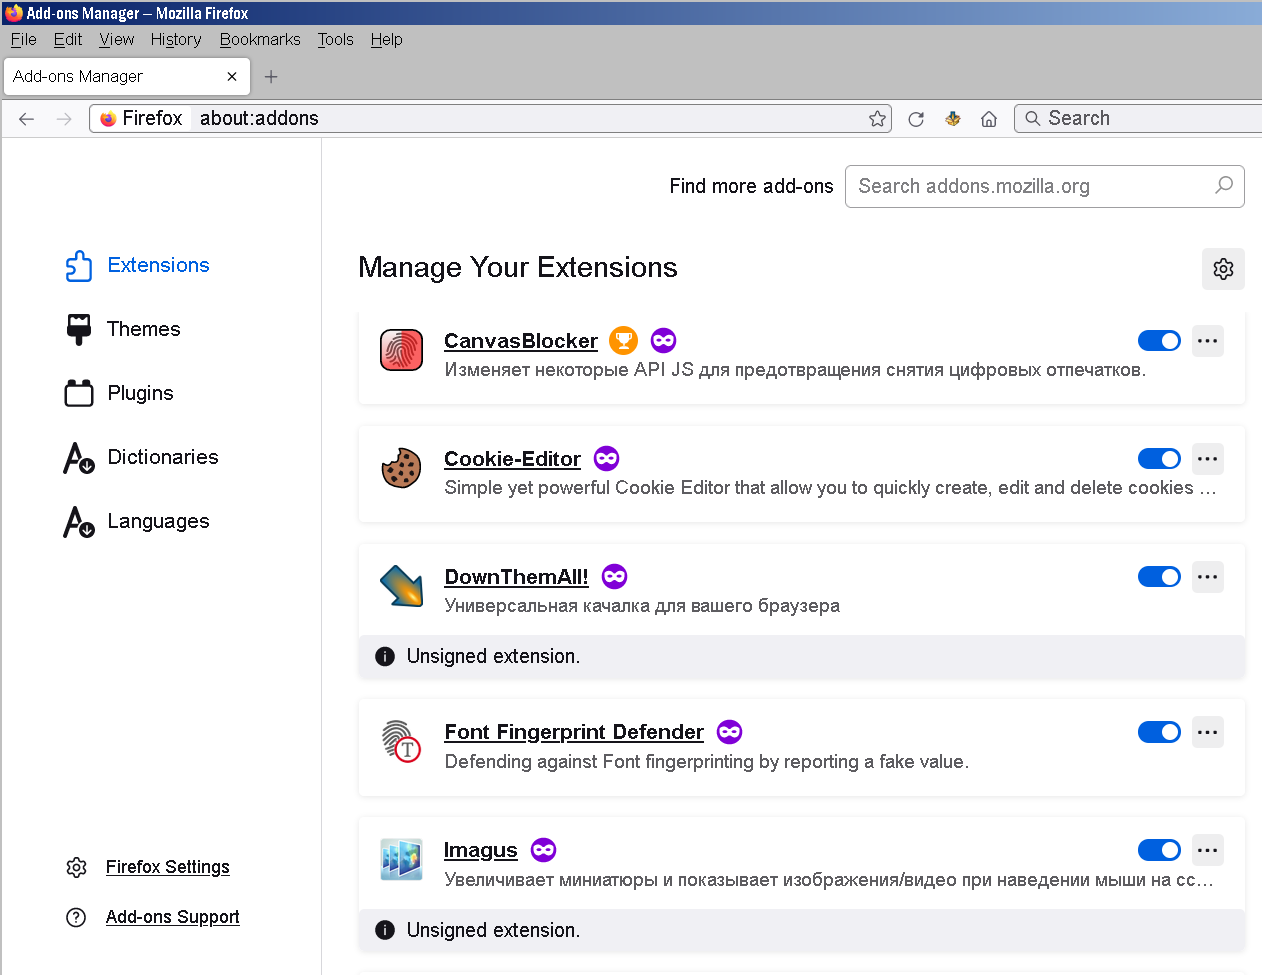The height and width of the screenshot is (975, 1262).
Task: Open the File menu
Action: [23, 39]
